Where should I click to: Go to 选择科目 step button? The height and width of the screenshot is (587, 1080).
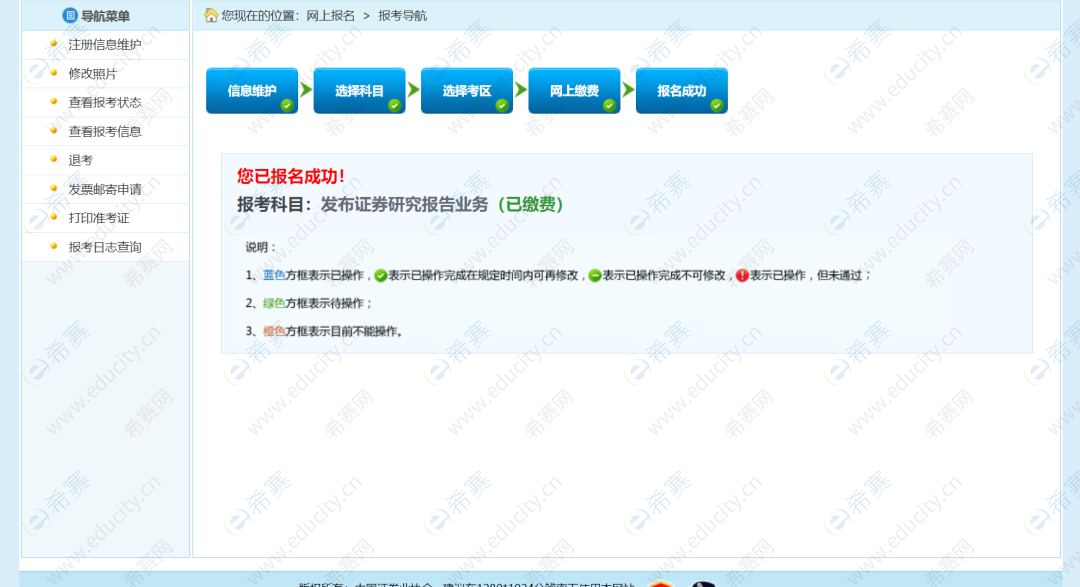pos(359,91)
